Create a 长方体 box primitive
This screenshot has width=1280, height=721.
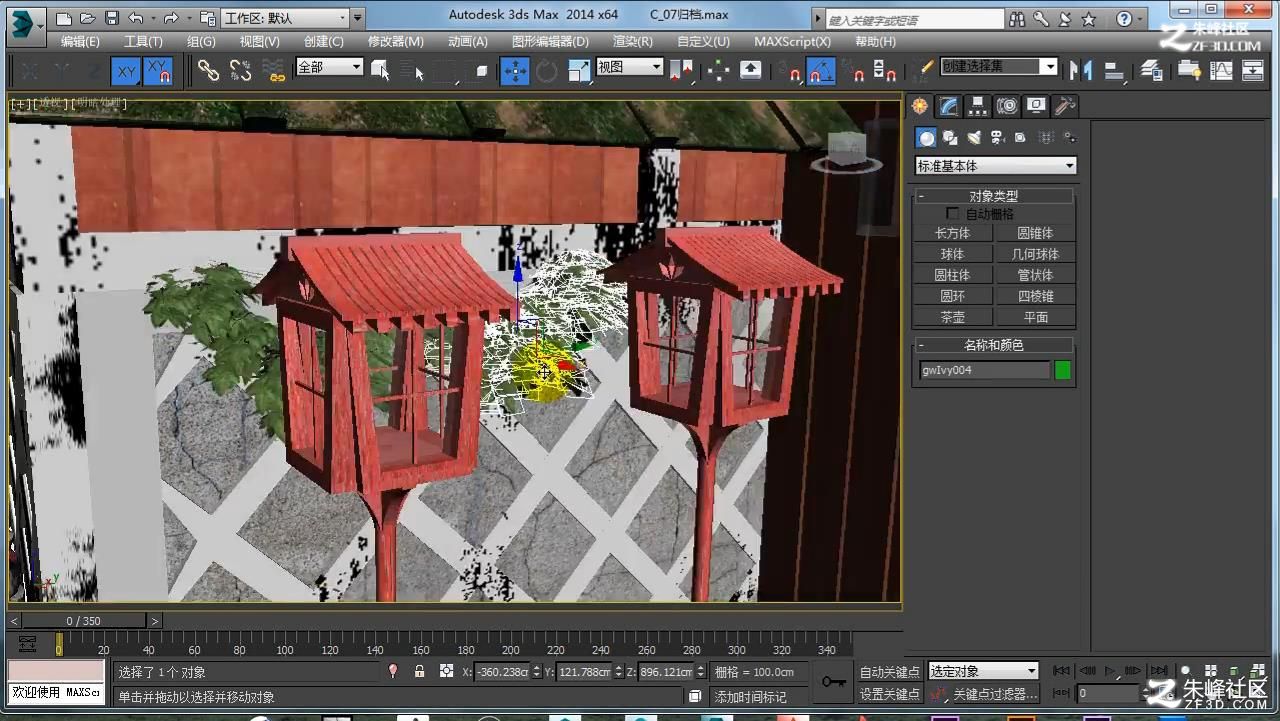coord(953,233)
